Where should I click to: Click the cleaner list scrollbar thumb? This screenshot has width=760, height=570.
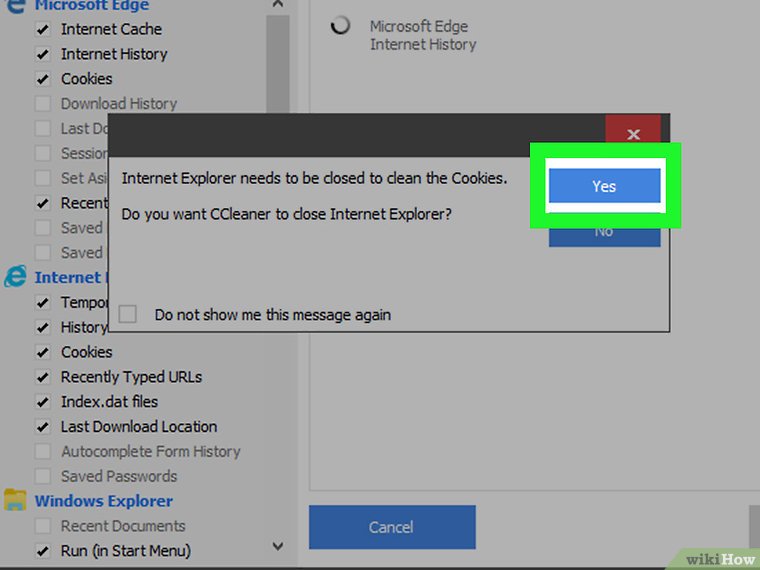coord(278,64)
